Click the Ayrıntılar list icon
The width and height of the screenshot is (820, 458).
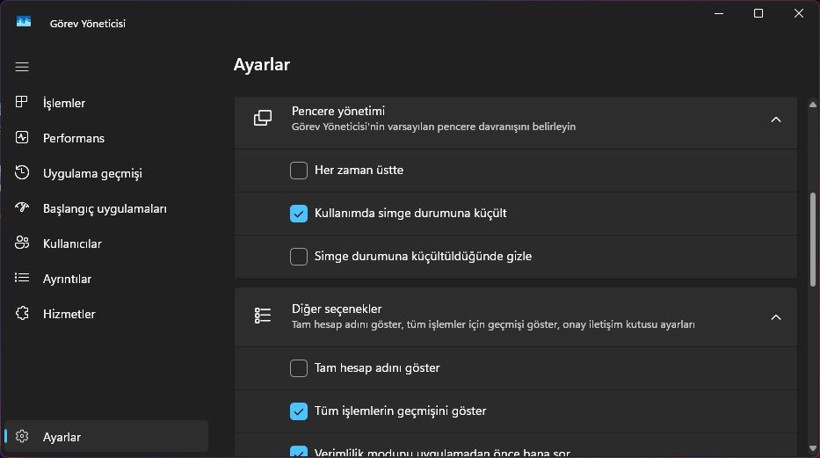(22, 278)
